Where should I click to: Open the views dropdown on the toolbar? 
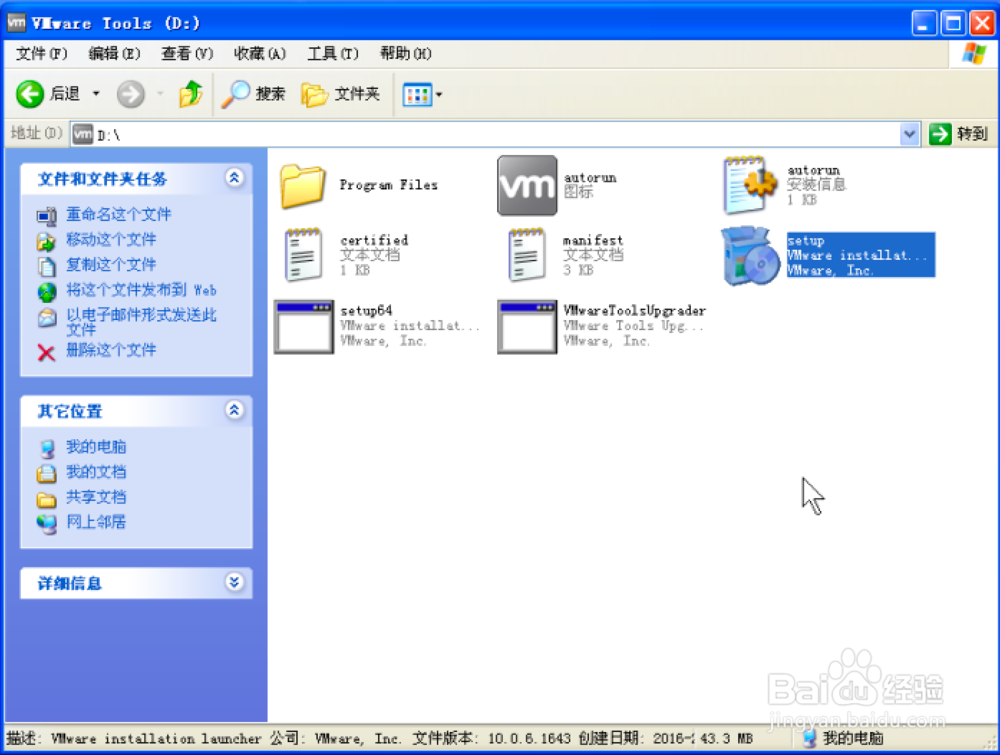click(x=436, y=94)
